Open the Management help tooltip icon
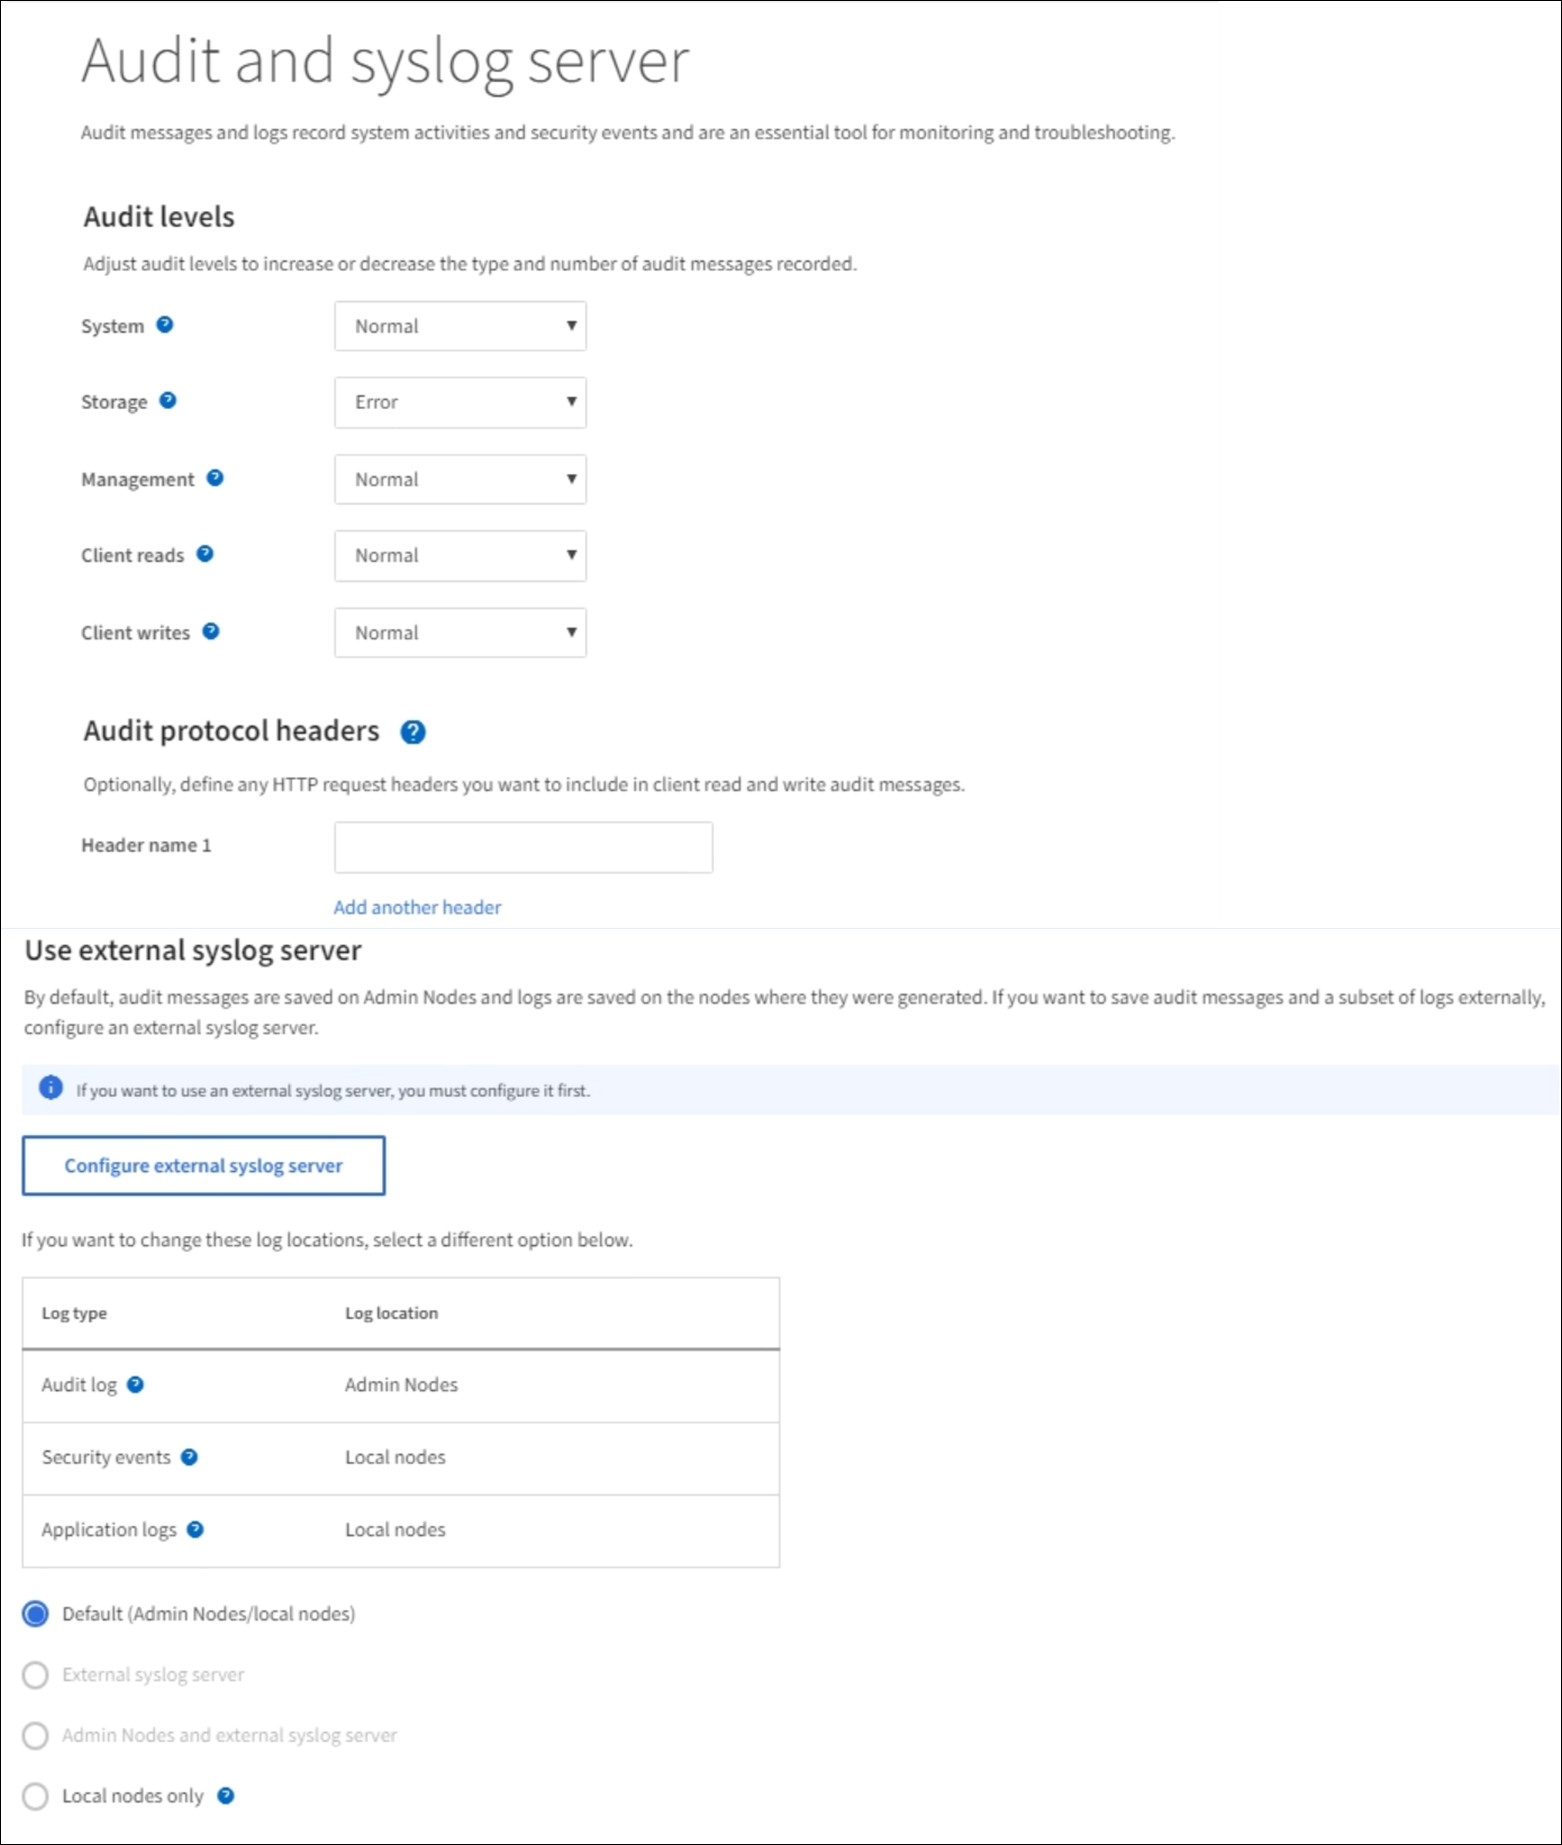This screenshot has width=1562, height=1845. [x=215, y=478]
